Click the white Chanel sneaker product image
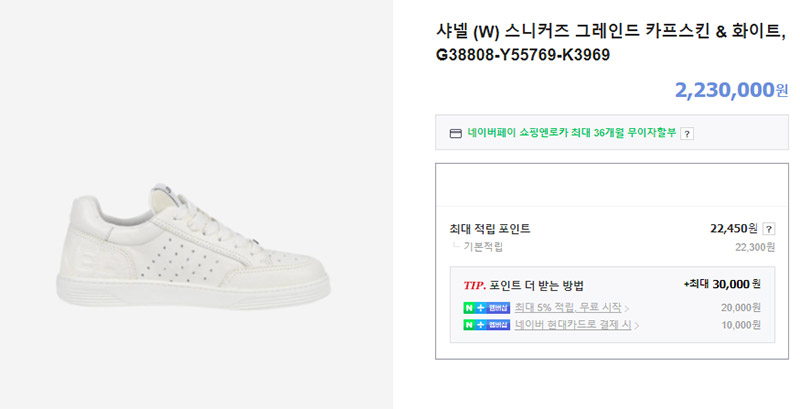The image size is (800, 409). pyautogui.click(x=193, y=247)
